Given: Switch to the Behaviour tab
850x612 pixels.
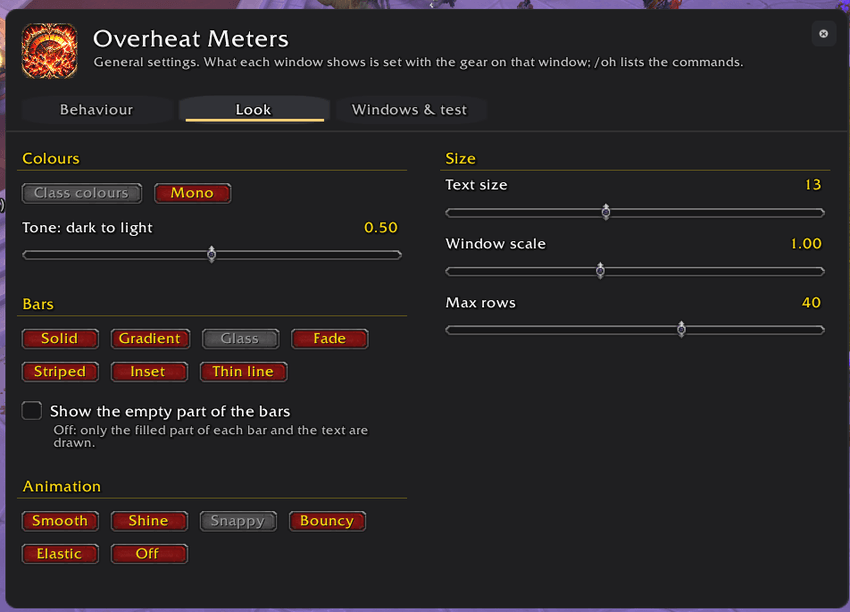Looking at the screenshot, I should [x=96, y=109].
